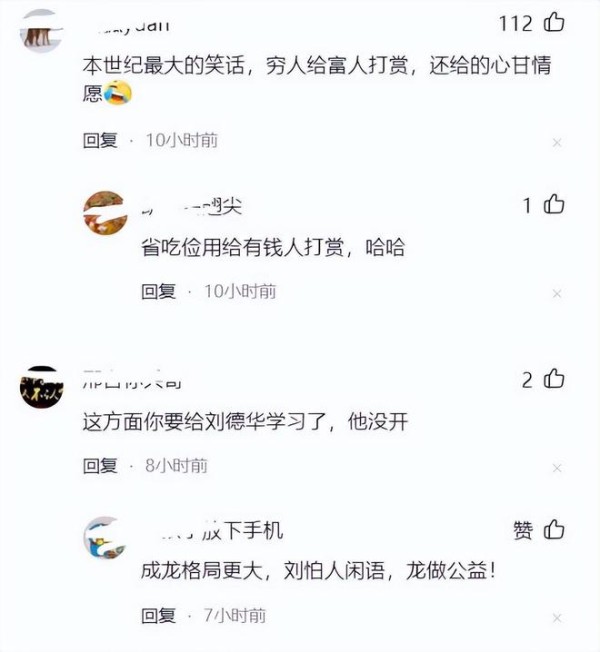Open avatar of user ending in 尖

(105, 213)
